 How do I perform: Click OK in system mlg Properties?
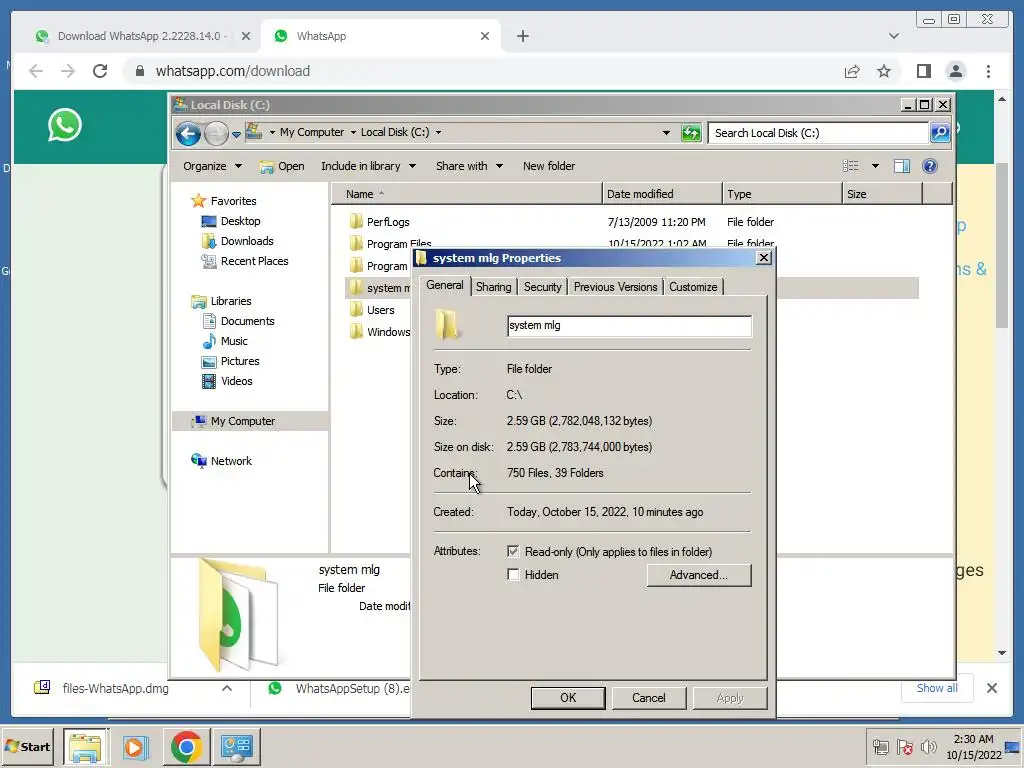click(x=568, y=698)
